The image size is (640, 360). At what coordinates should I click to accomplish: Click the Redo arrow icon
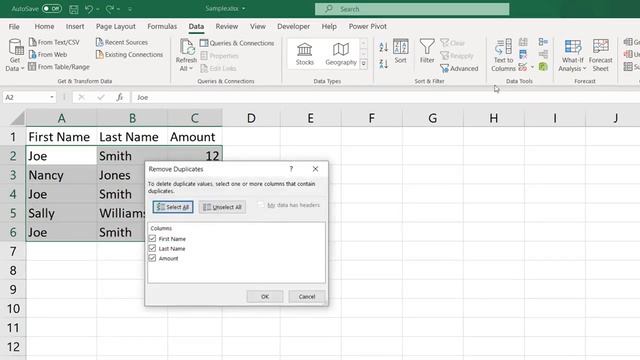(109, 9)
